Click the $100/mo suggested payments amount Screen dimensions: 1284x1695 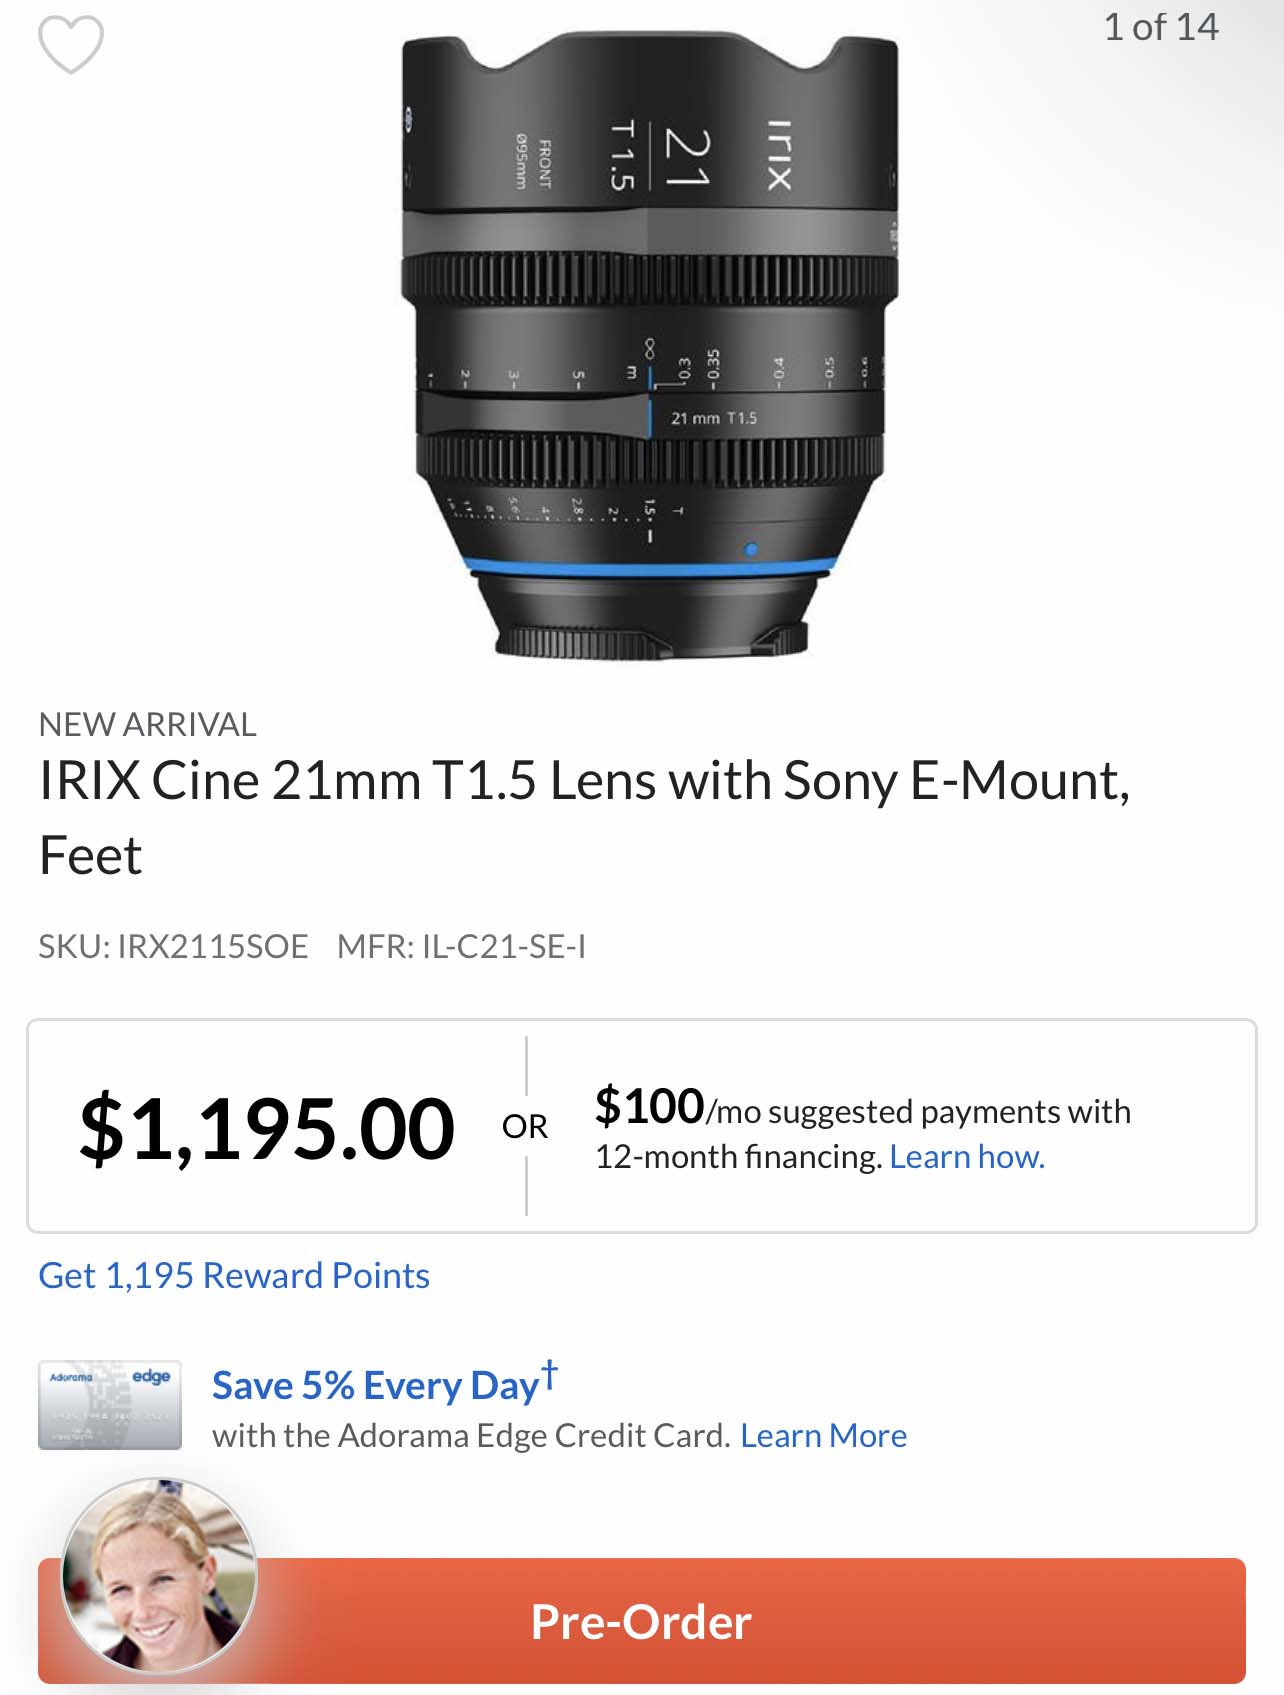[650, 1107]
